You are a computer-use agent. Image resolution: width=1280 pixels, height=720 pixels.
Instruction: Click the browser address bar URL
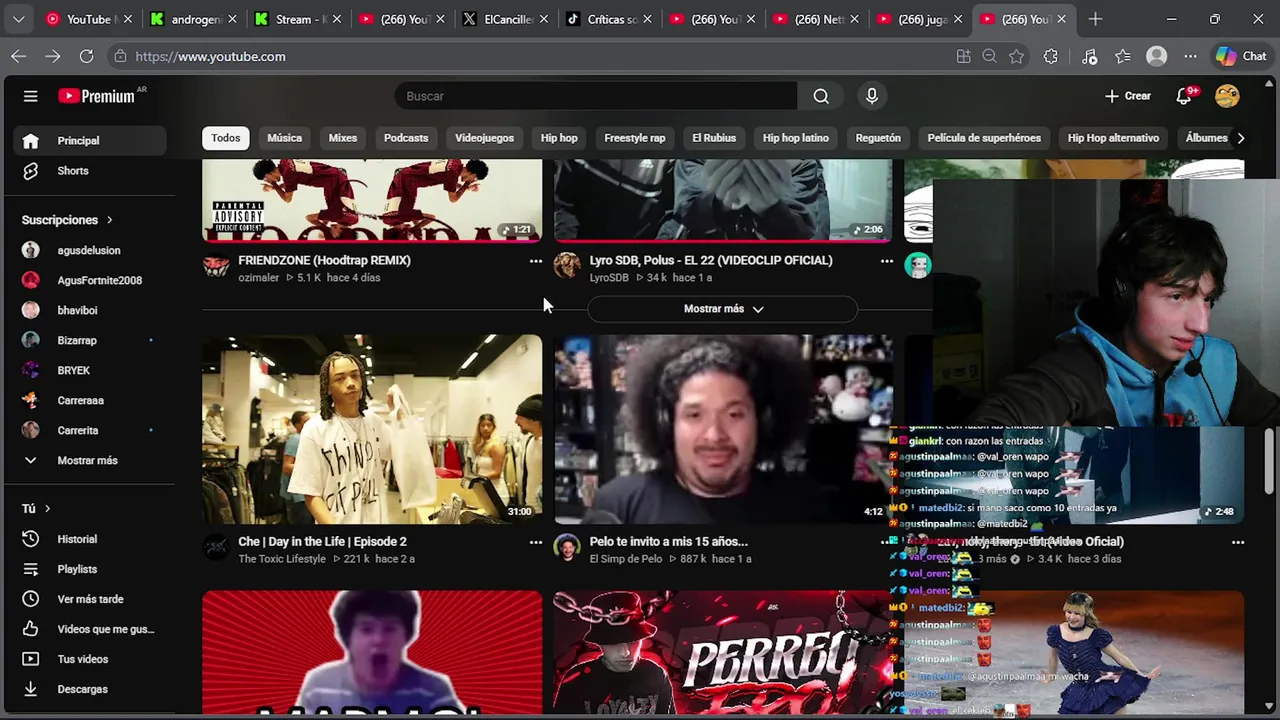pyautogui.click(x=210, y=56)
